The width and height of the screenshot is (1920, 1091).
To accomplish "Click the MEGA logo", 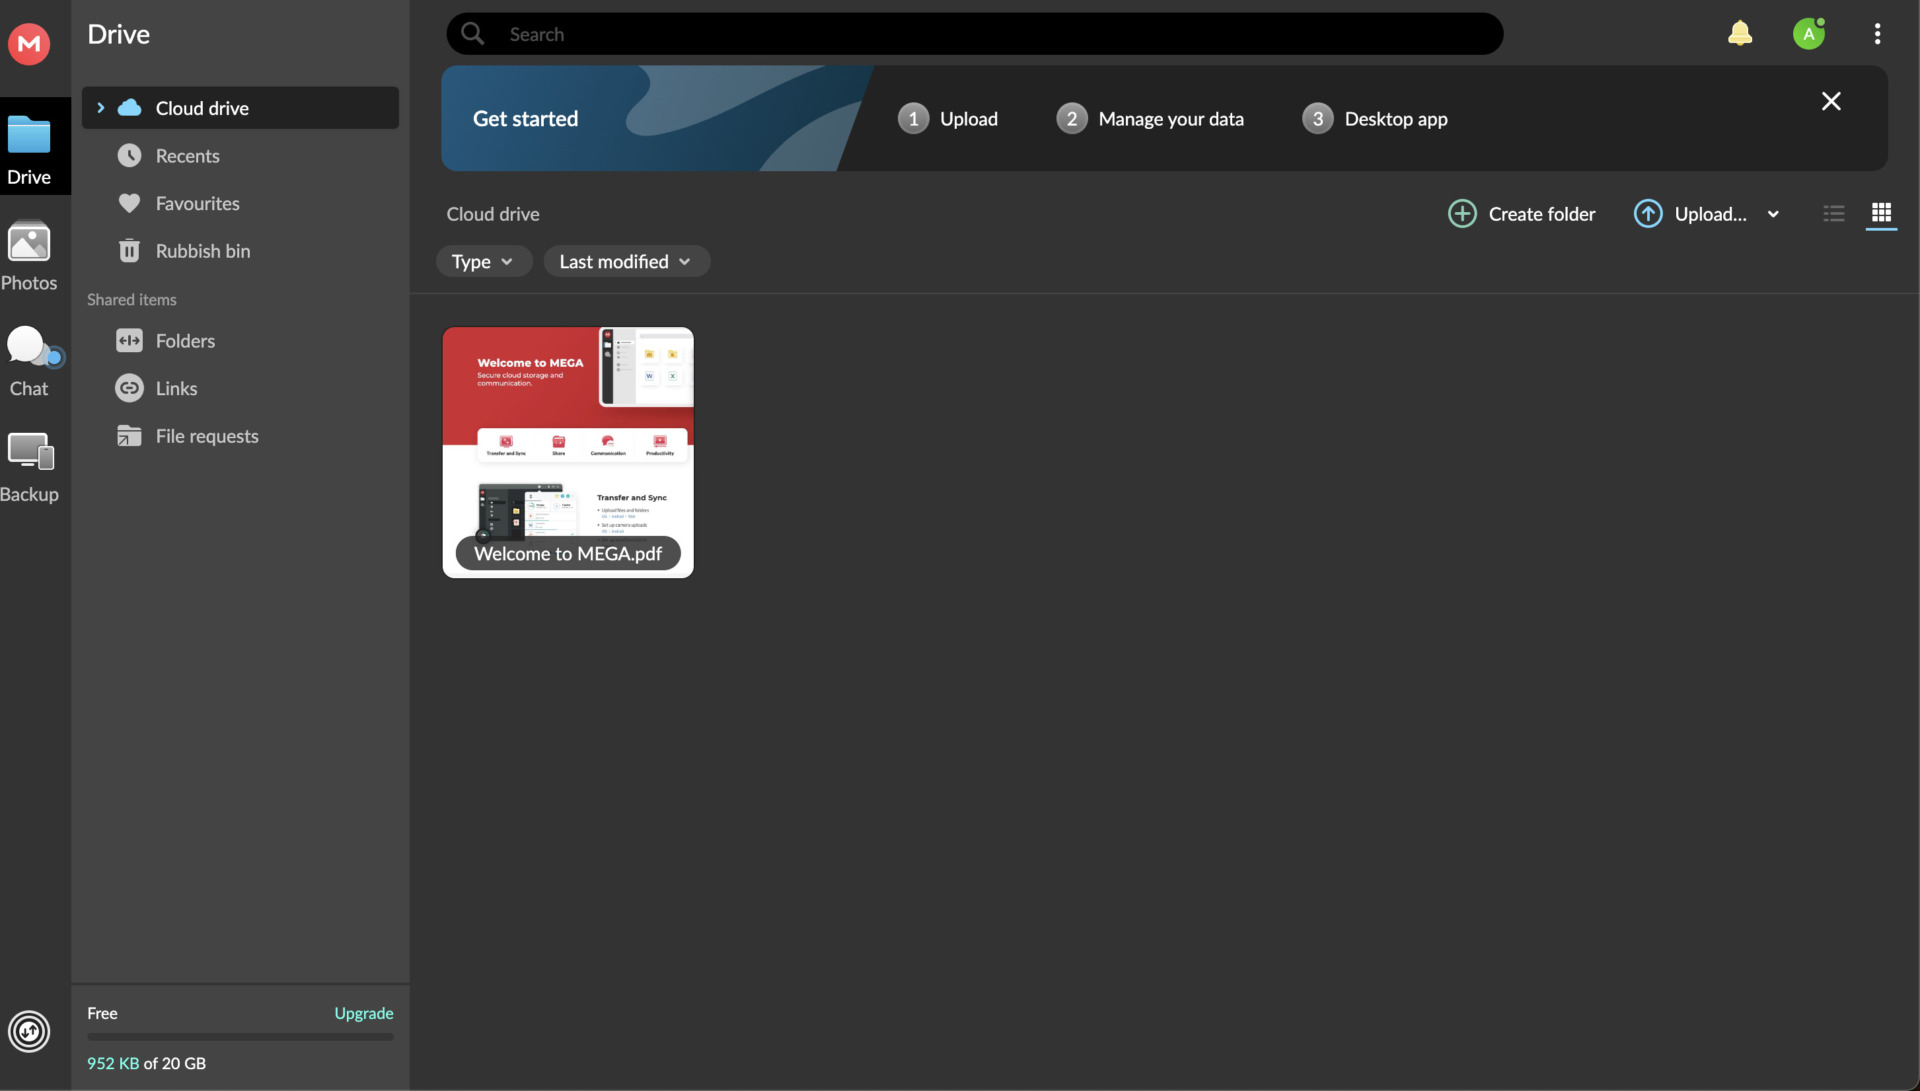I will pos(28,43).
